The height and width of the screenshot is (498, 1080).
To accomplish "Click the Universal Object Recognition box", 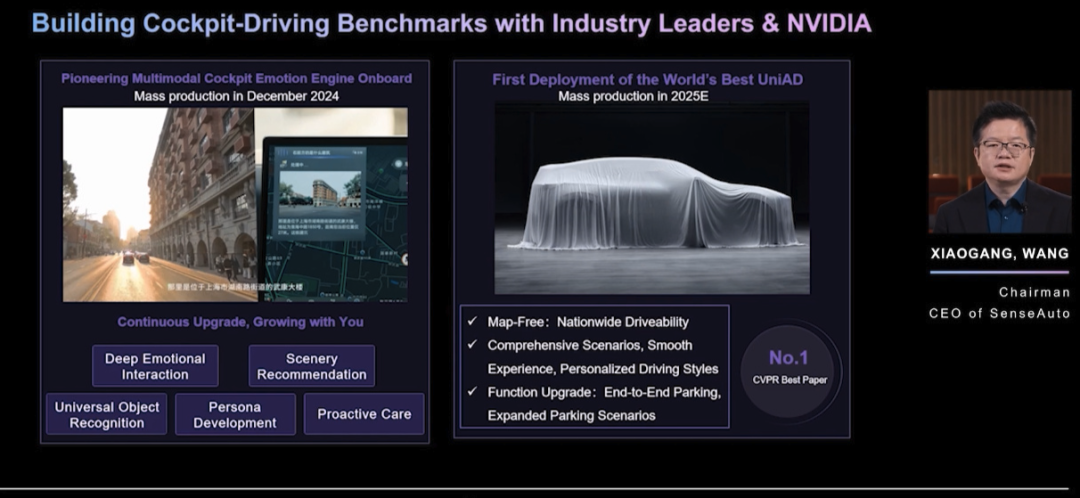I will 107,414.
